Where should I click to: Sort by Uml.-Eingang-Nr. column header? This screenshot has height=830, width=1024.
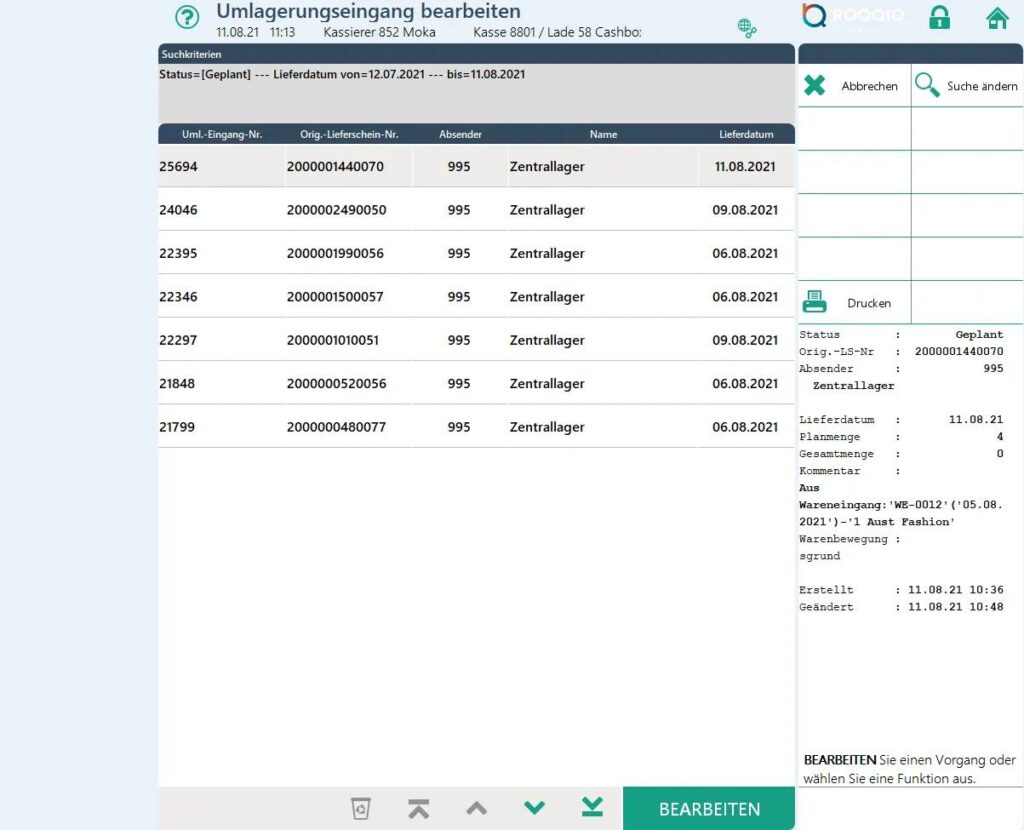[221, 134]
